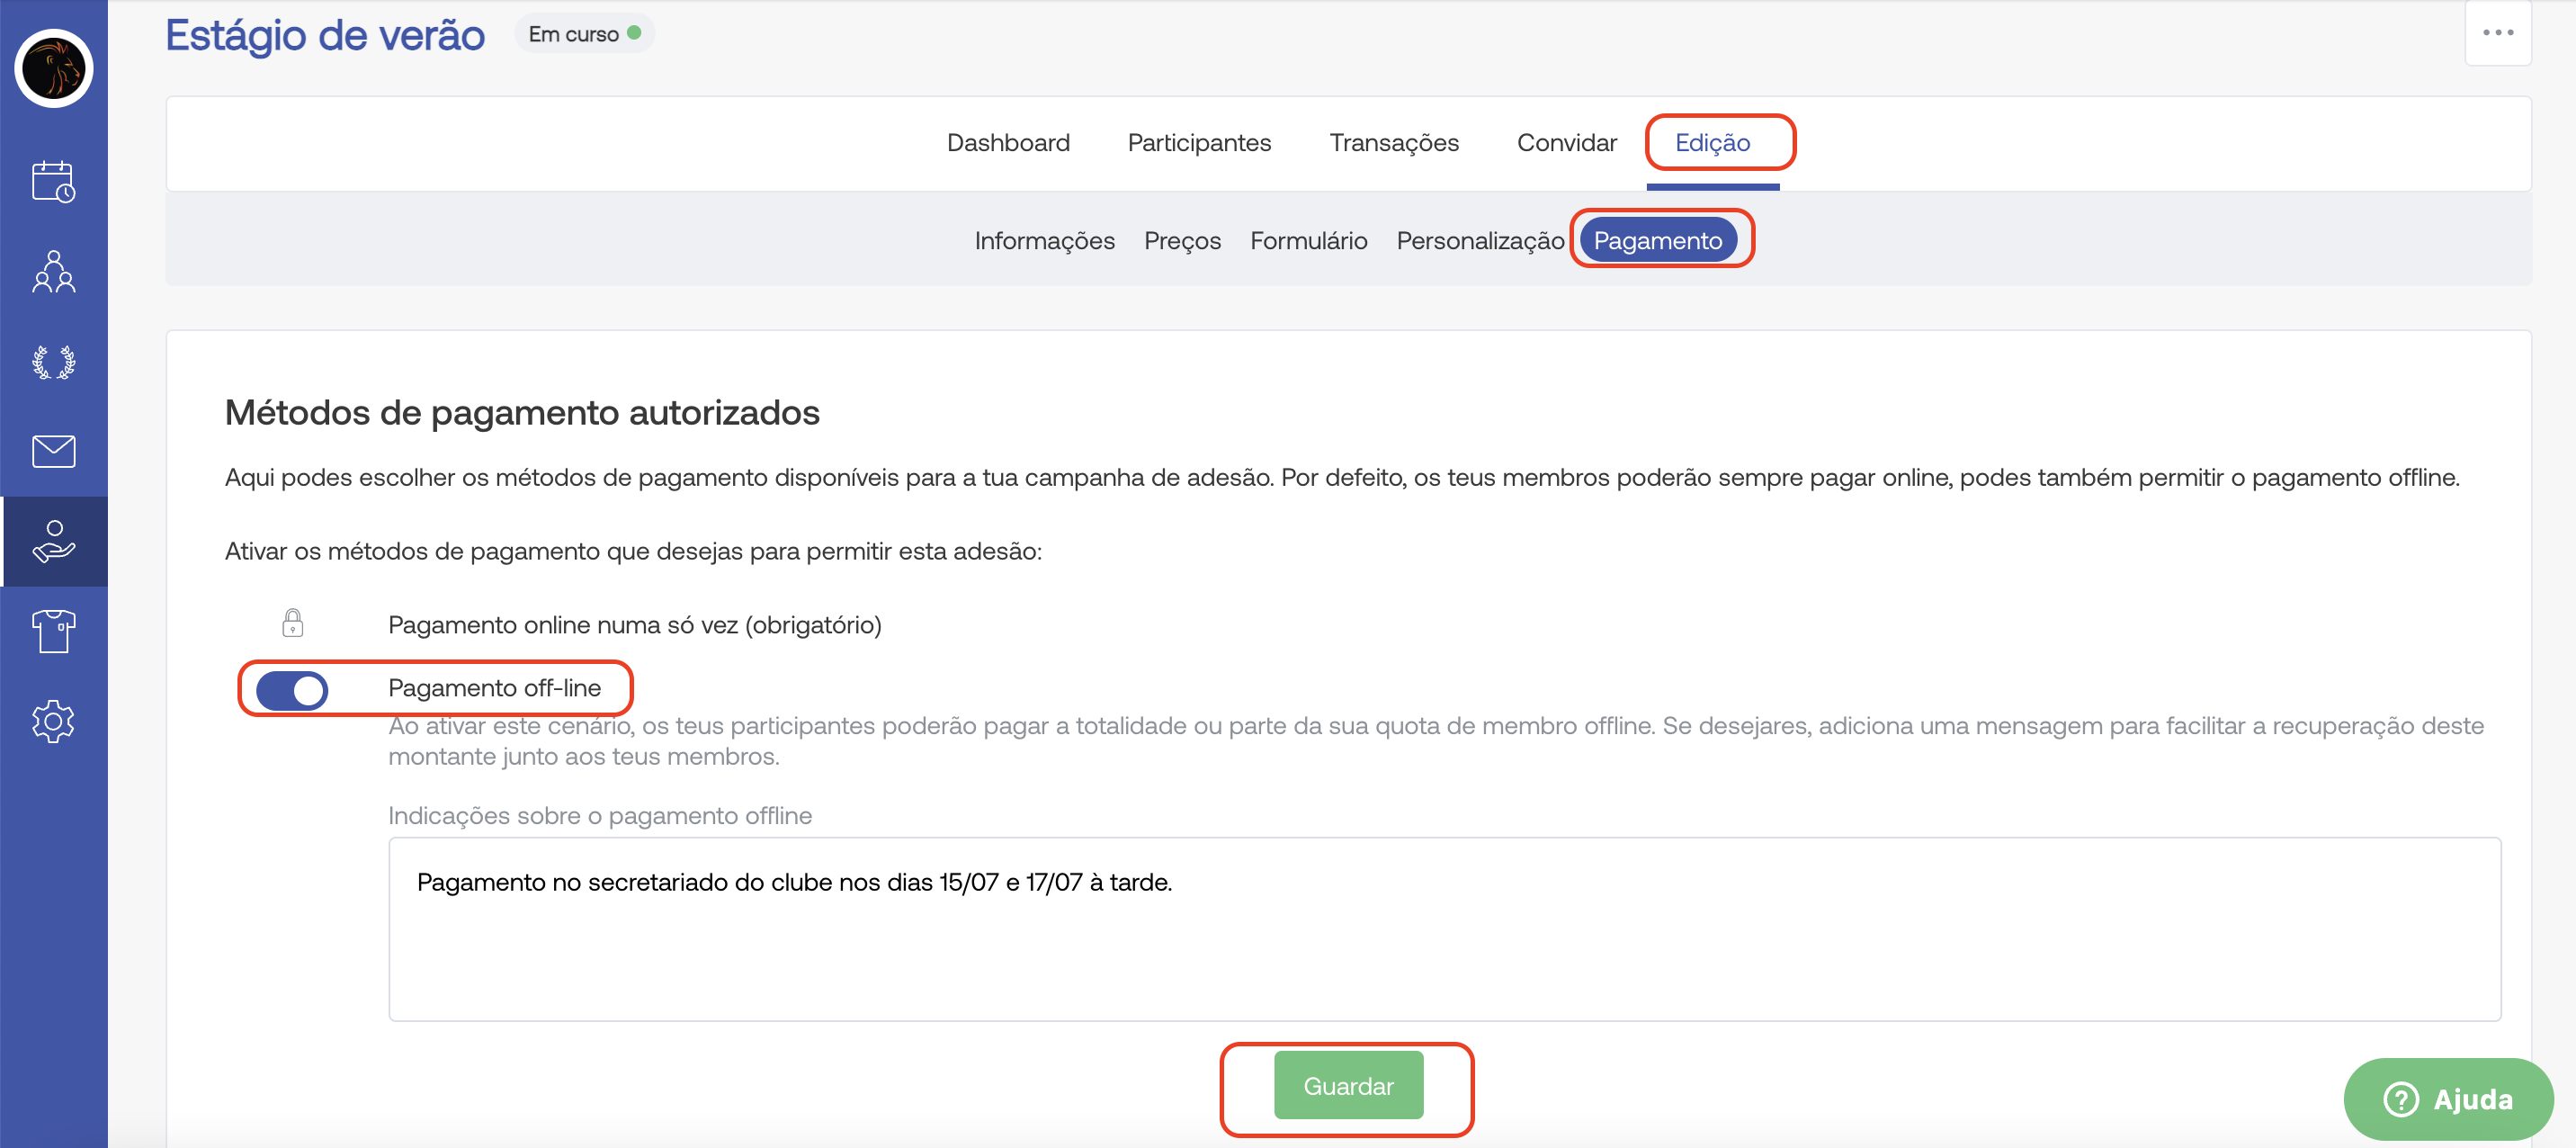Click the green Guardar button
The width and height of the screenshot is (2576, 1148).
[x=1347, y=1085]
